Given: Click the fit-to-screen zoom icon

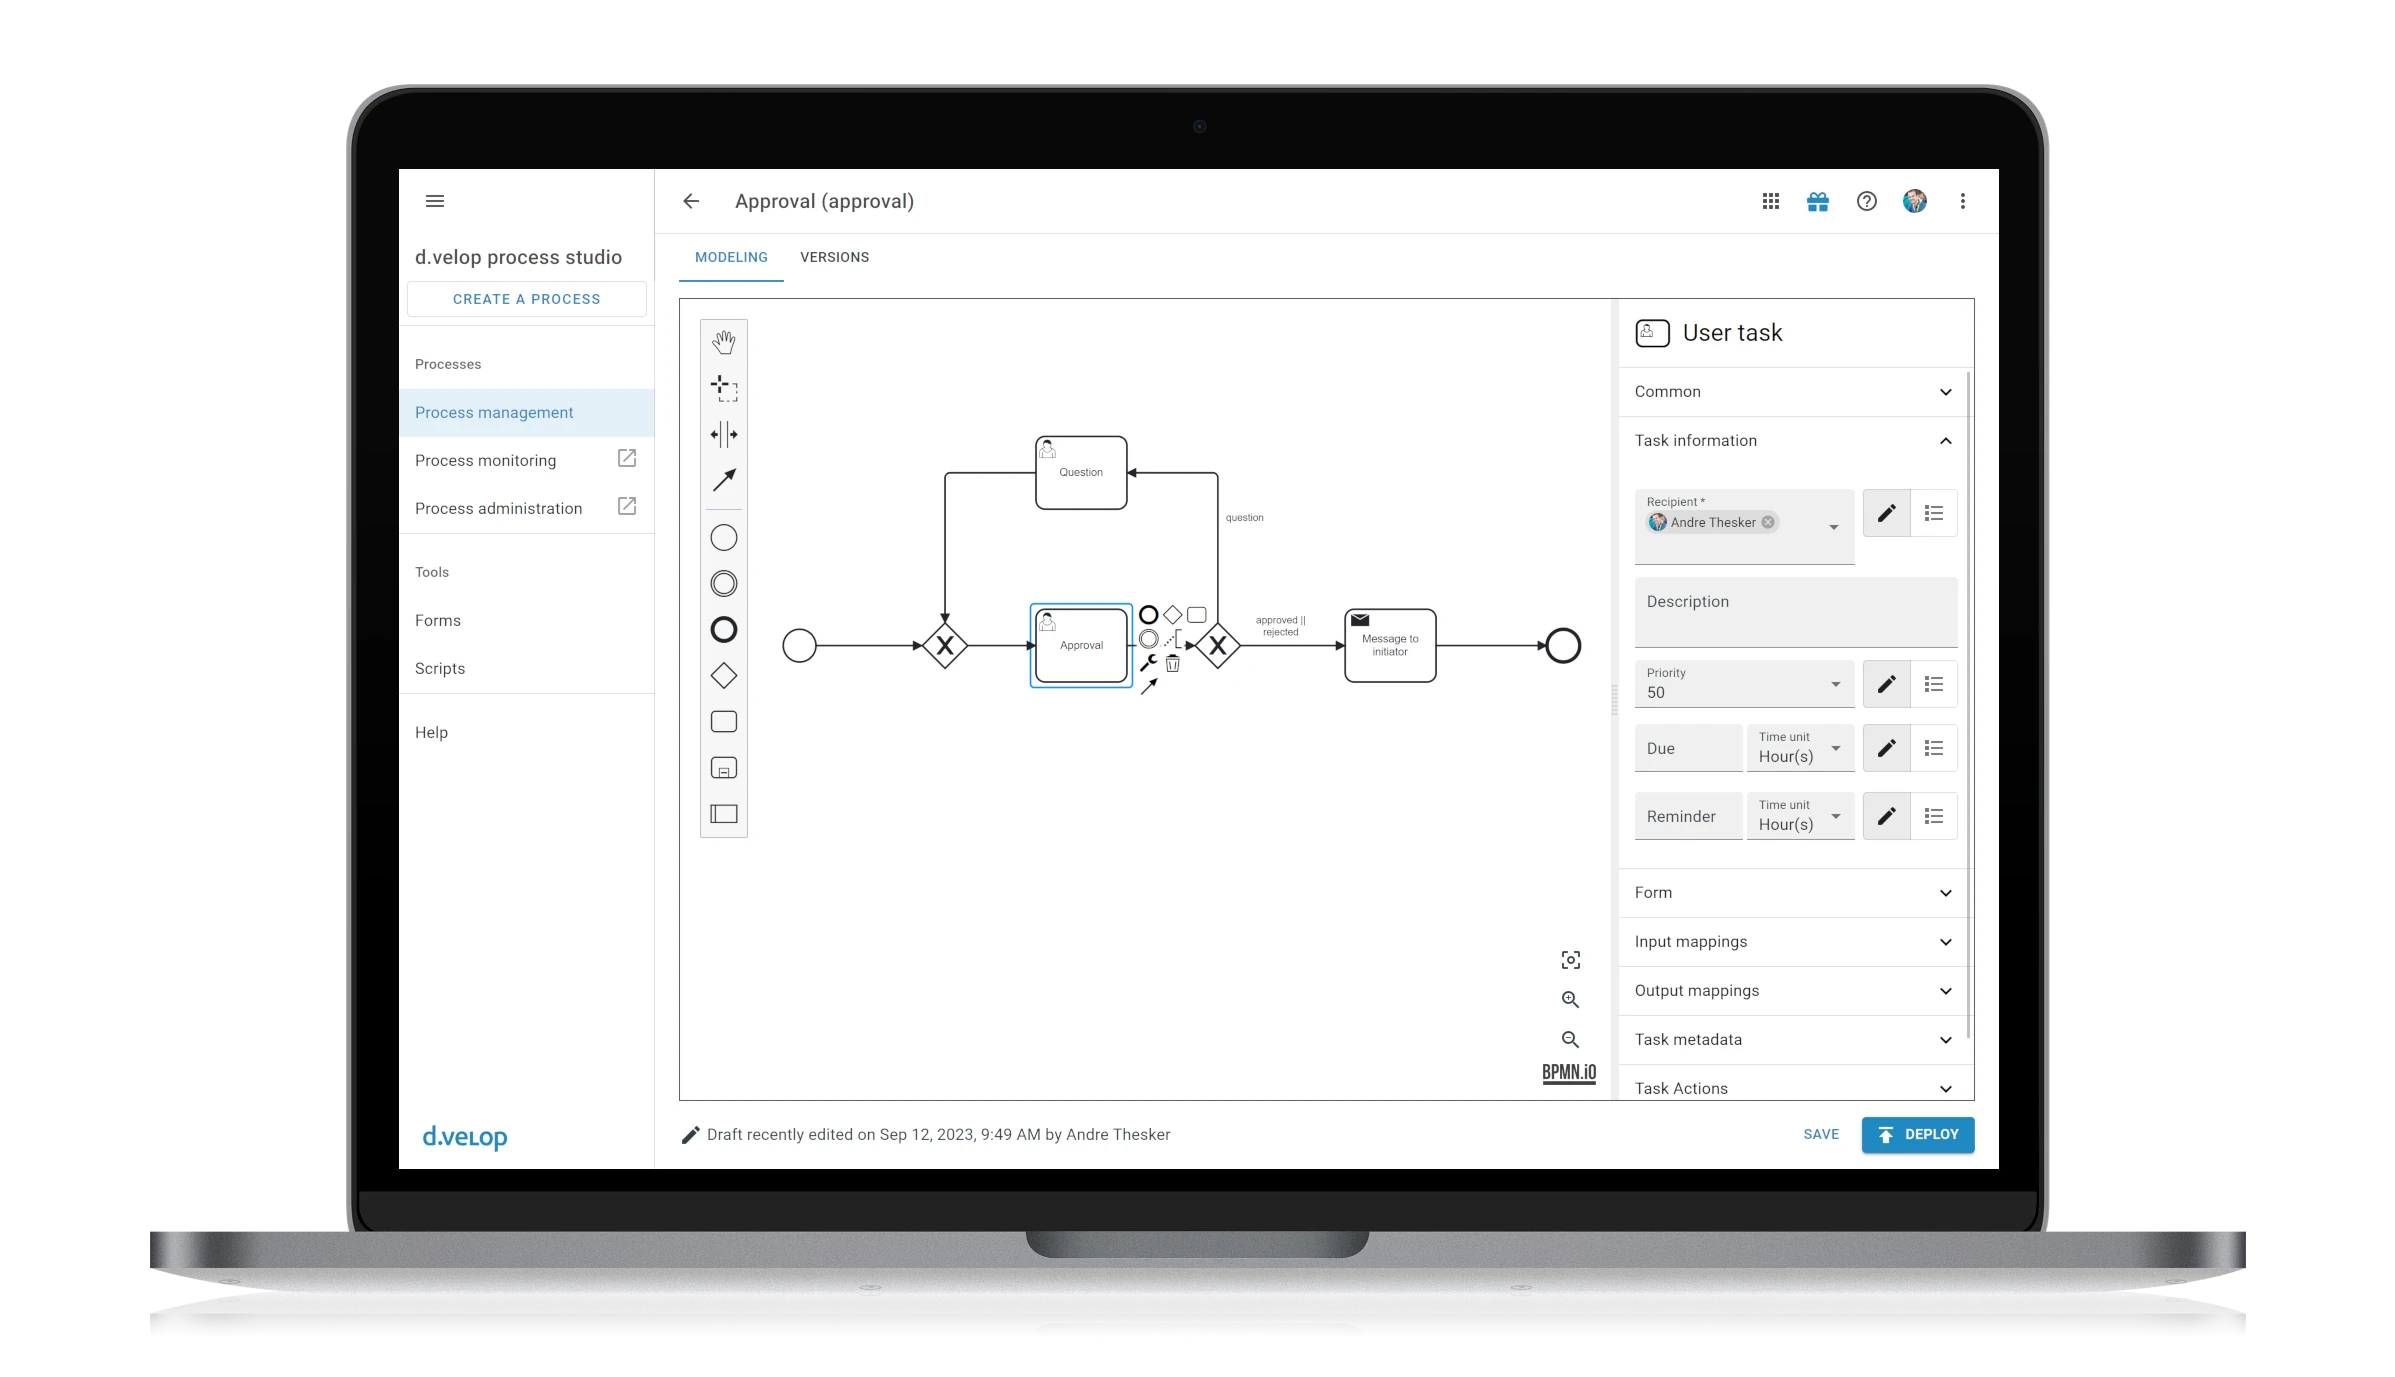Looking at the screenshot, I should (x=1571, y=961).
